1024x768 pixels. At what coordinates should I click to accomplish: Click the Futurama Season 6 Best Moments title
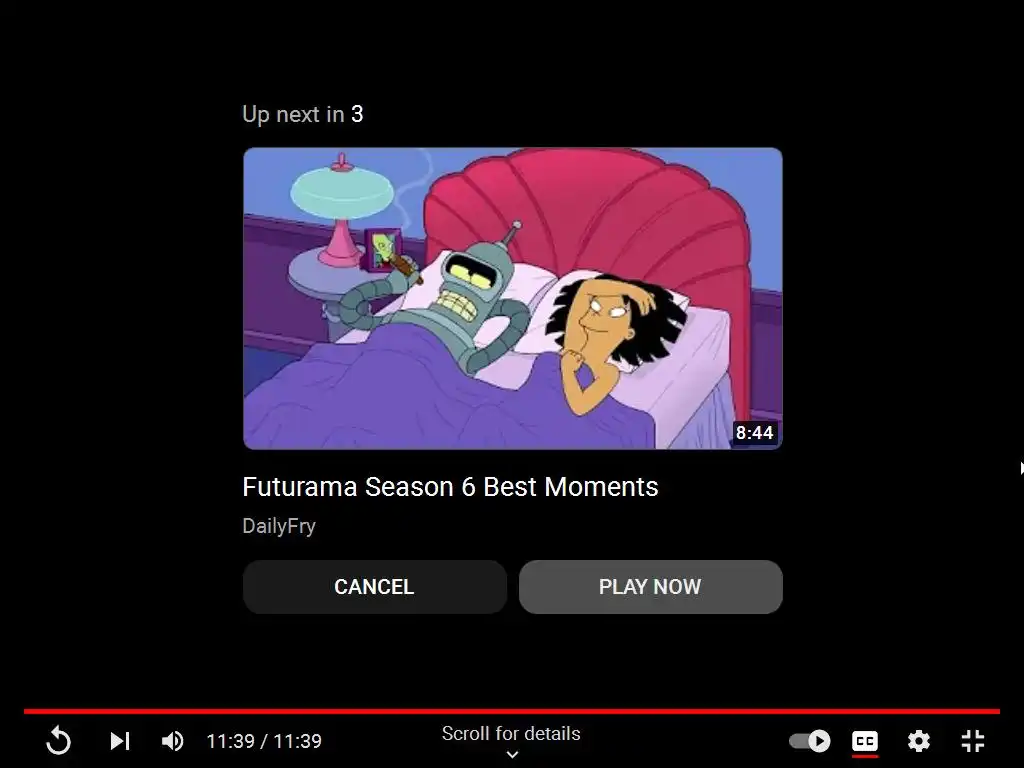pos(450,487)
